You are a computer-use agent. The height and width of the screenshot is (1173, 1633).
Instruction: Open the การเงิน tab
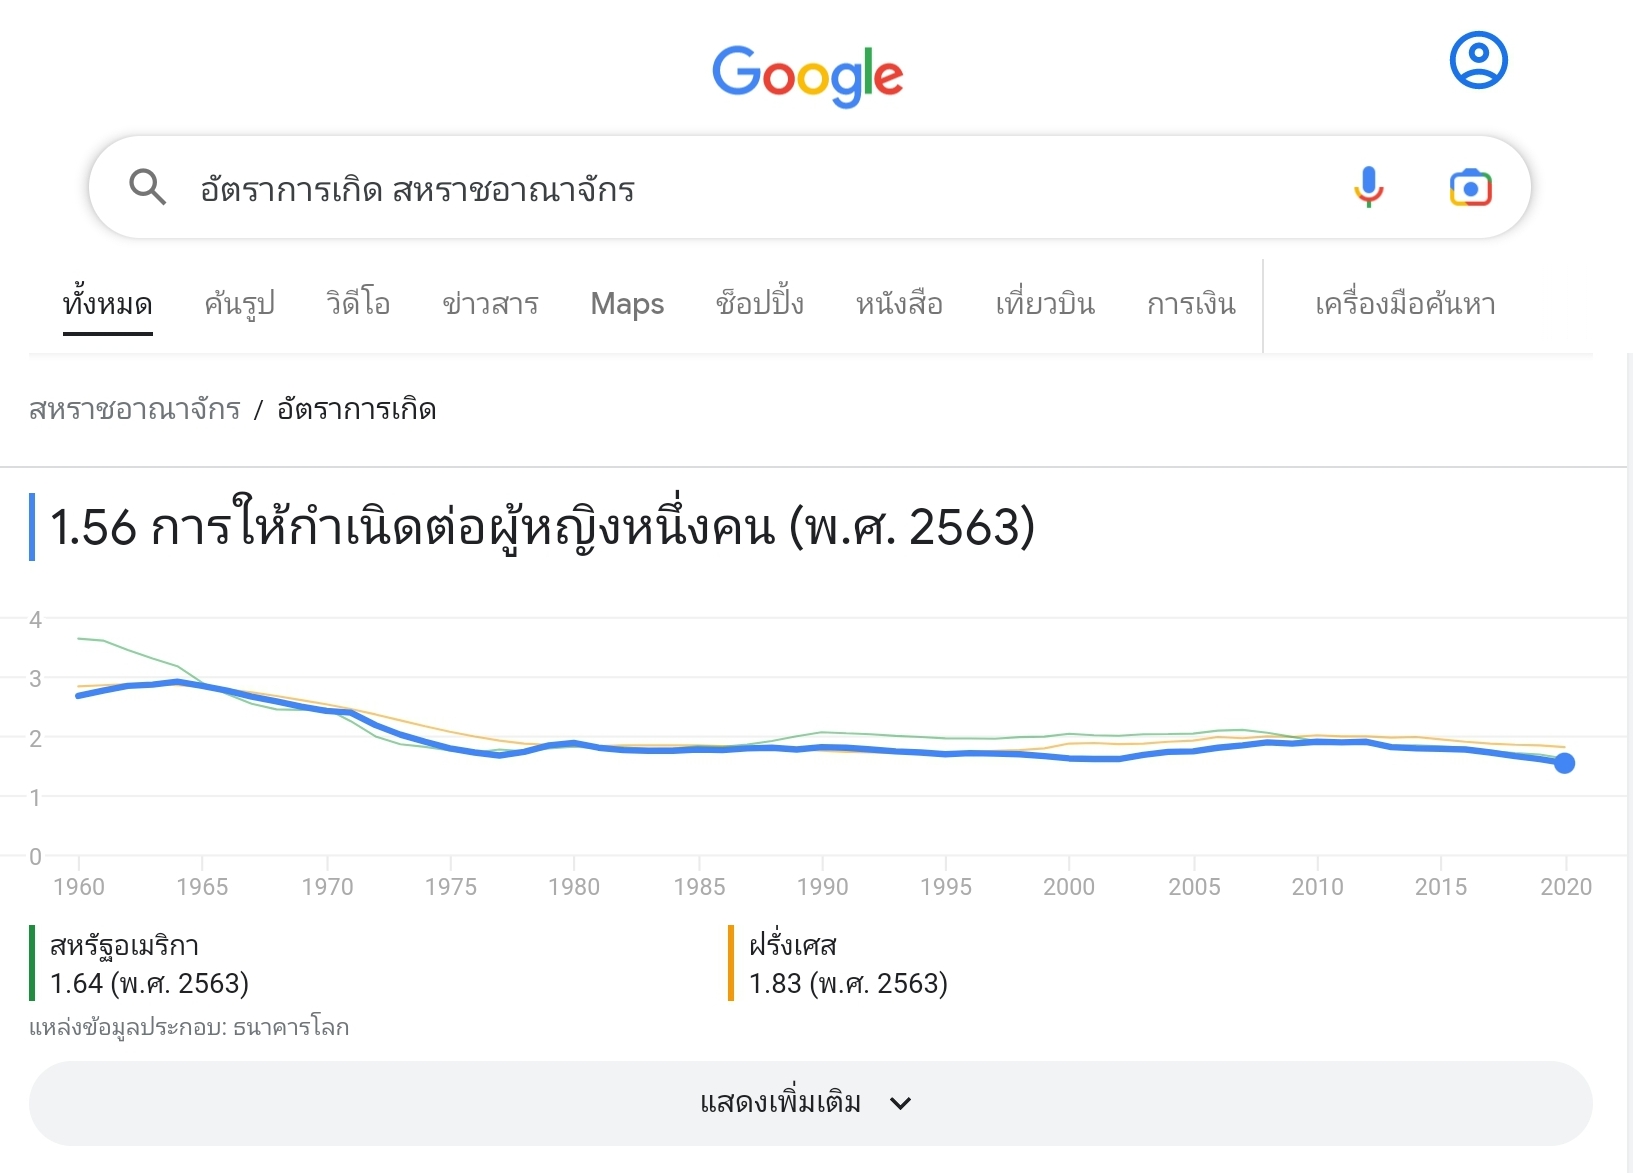[1191, 303]
